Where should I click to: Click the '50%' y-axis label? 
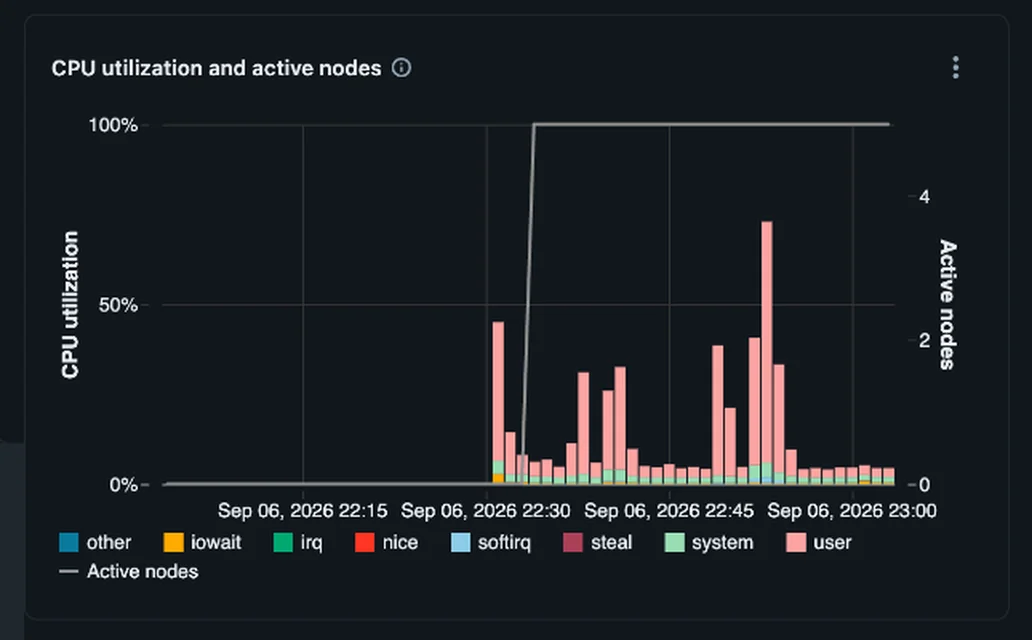[118, 306]
